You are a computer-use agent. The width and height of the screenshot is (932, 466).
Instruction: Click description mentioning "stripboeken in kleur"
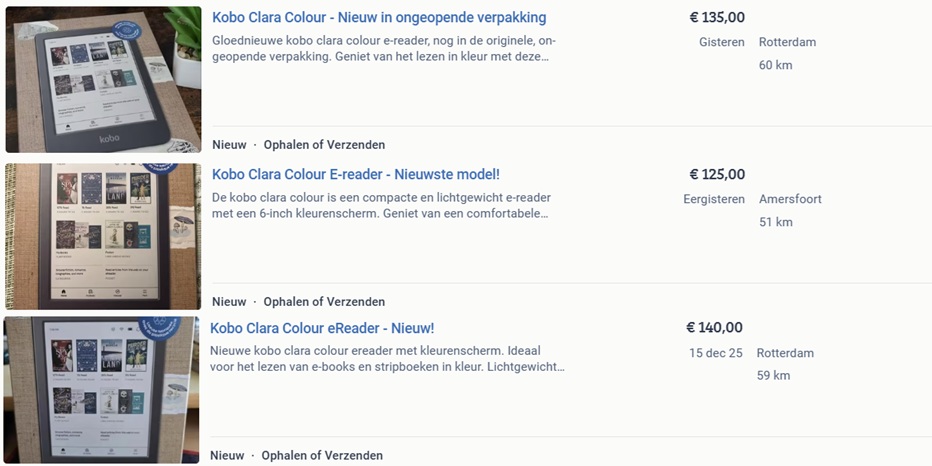tap(387, 359)
